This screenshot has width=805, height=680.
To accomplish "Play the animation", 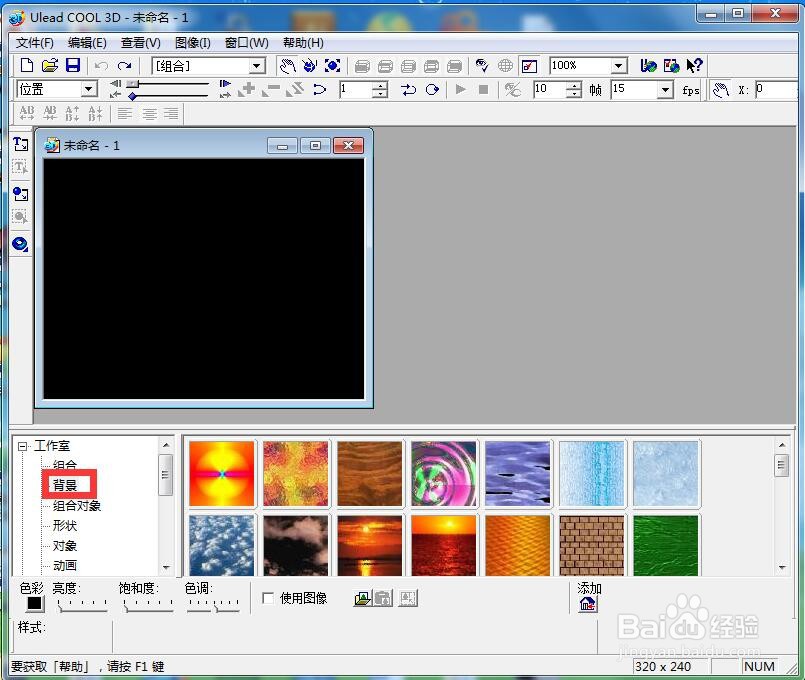I will pyautogui.click(x=461, y=89).
